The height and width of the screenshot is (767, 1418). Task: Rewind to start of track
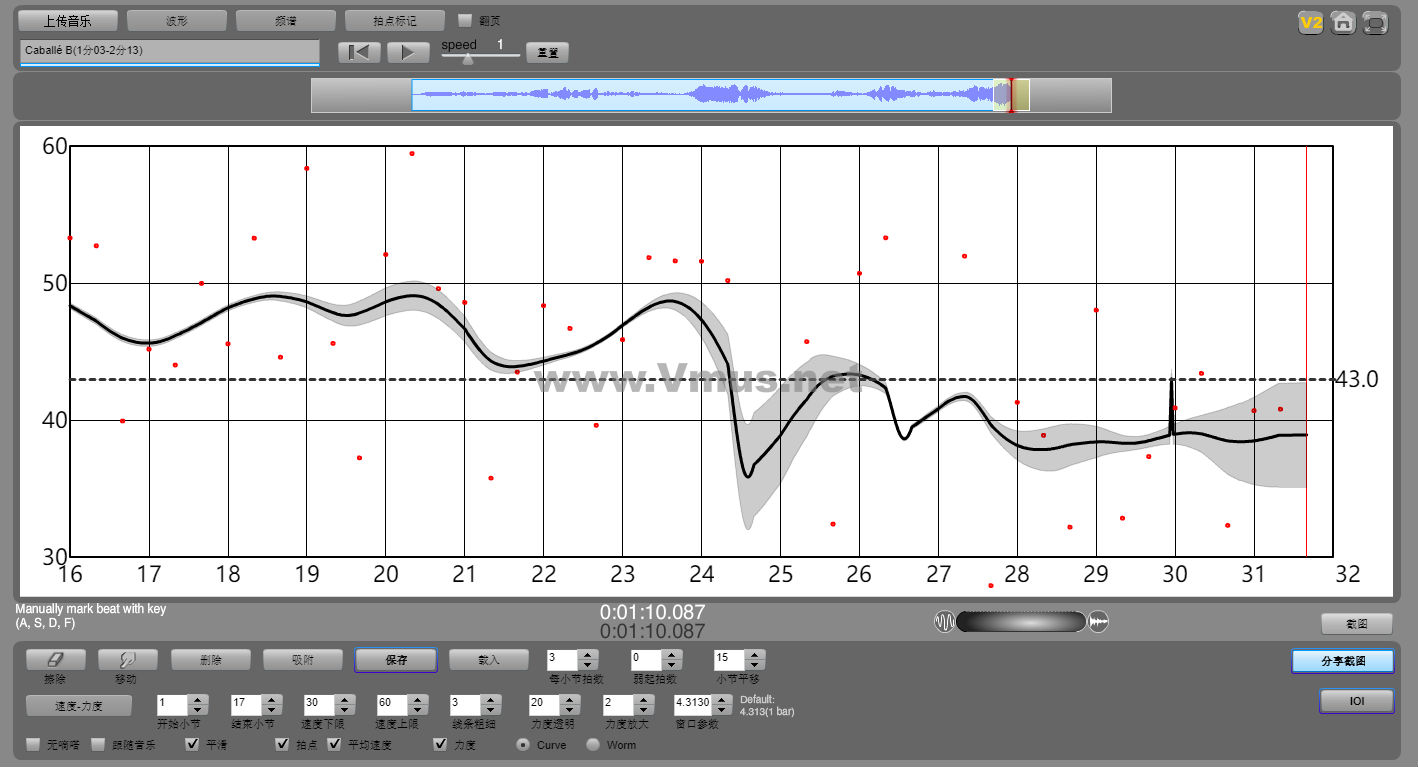(x=359, y=52)
